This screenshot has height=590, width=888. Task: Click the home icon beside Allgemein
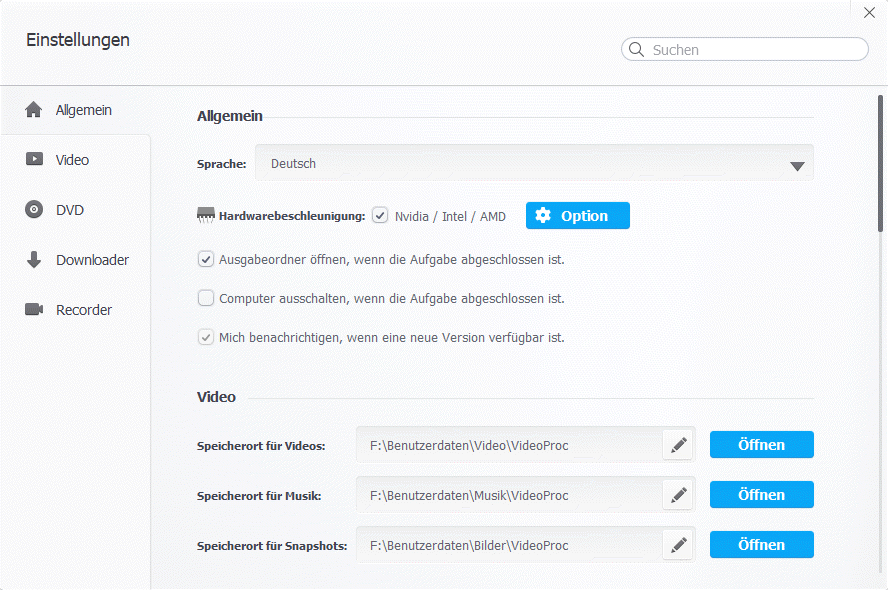[x=34, y=110]
